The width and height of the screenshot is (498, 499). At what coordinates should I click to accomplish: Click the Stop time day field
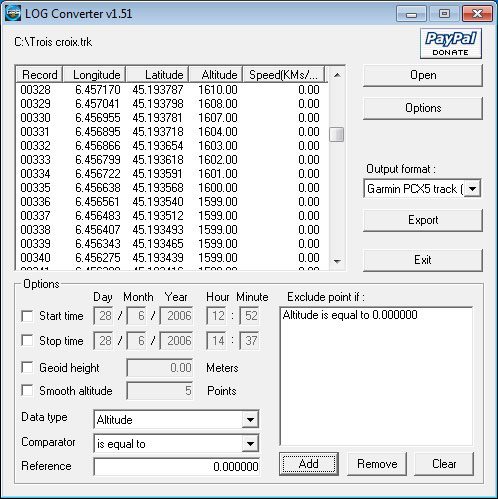103,341
